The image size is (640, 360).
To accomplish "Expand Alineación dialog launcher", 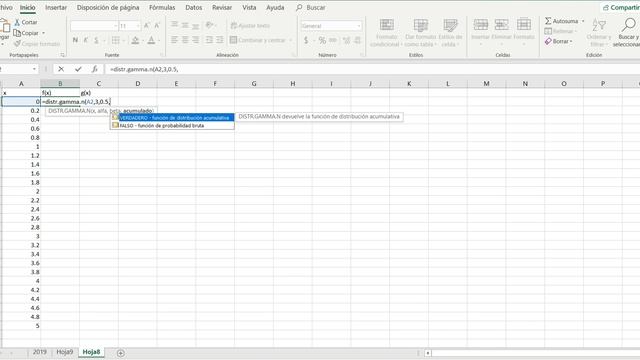I will point(293,55).
